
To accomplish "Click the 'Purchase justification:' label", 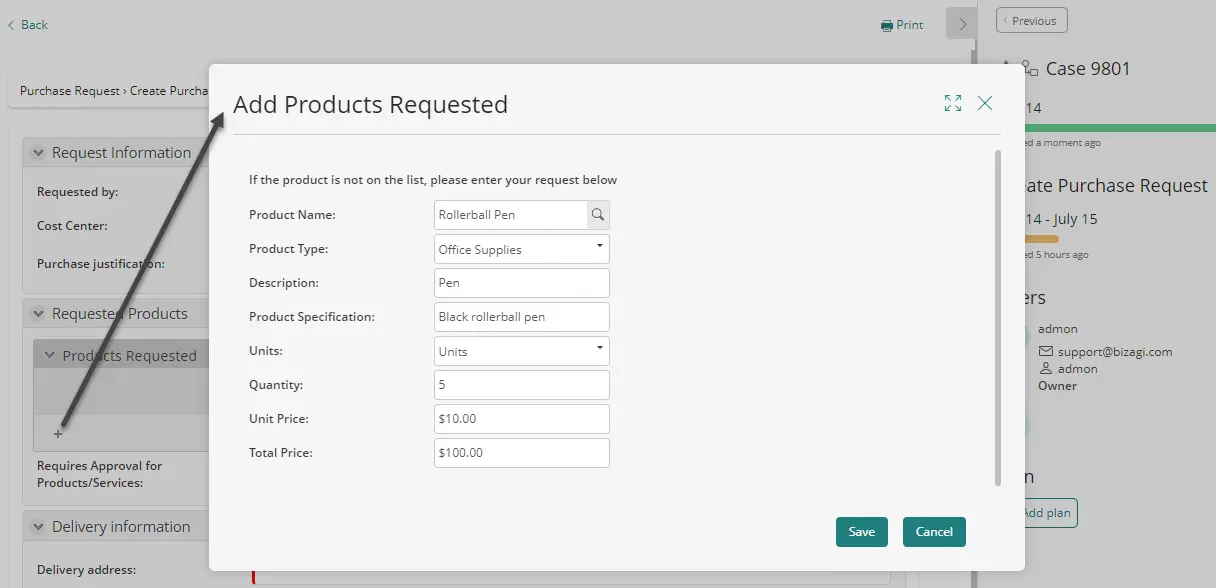I will [x=101, y=264].
